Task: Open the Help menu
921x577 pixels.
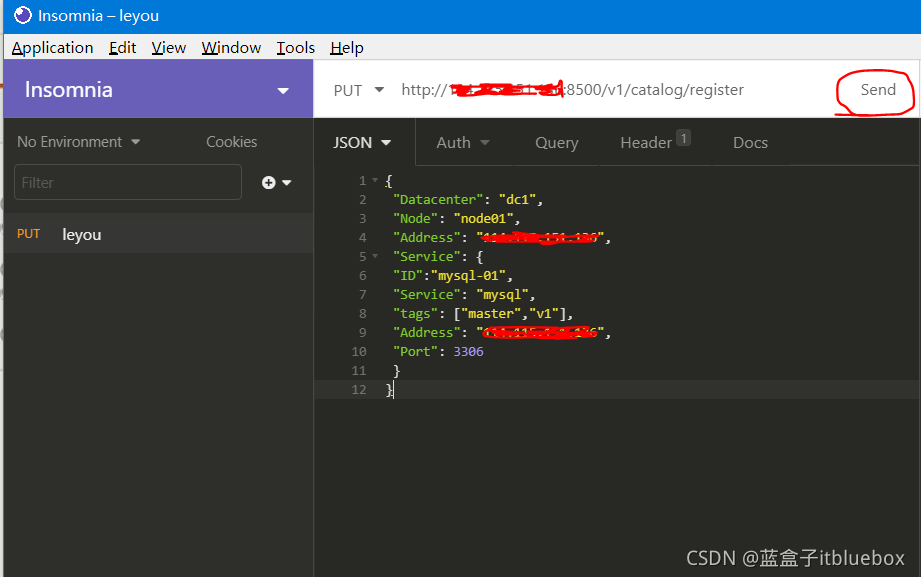Action: click(347, 48)
